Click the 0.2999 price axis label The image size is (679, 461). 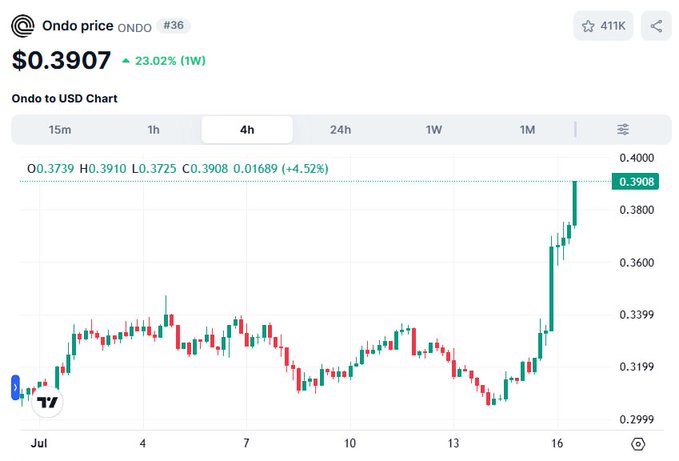637,419
